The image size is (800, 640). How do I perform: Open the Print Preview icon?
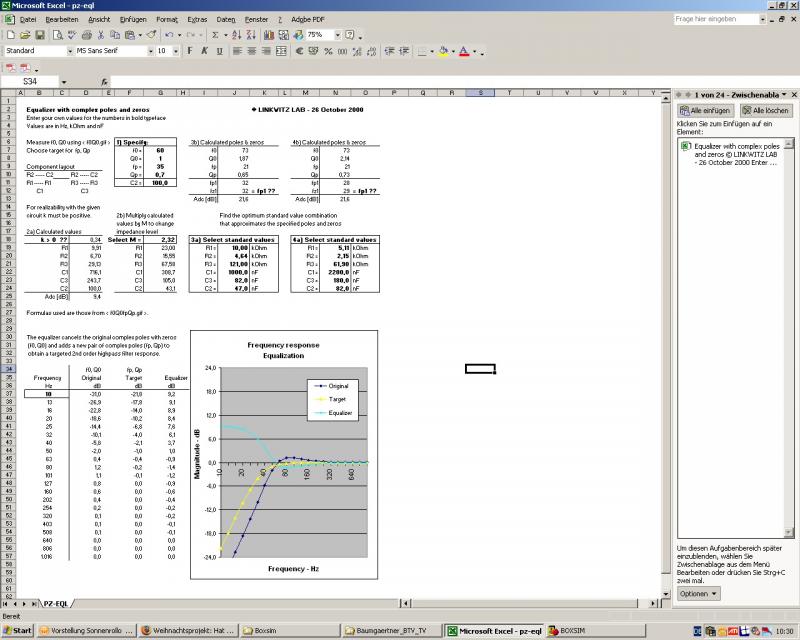[x=58, y=35]
